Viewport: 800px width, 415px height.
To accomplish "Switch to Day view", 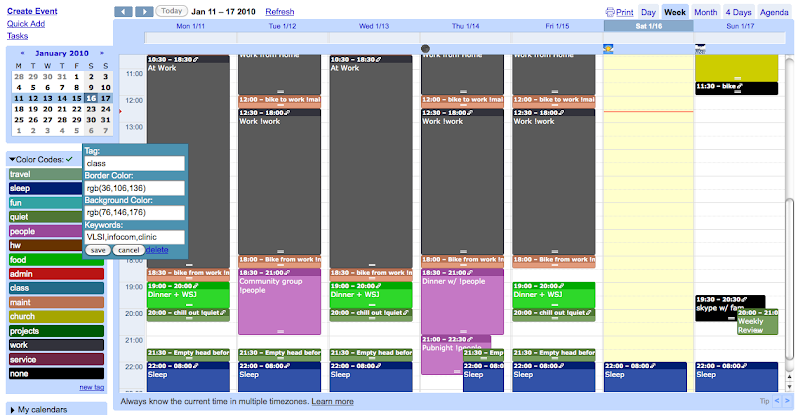I will tap(648, 12).
